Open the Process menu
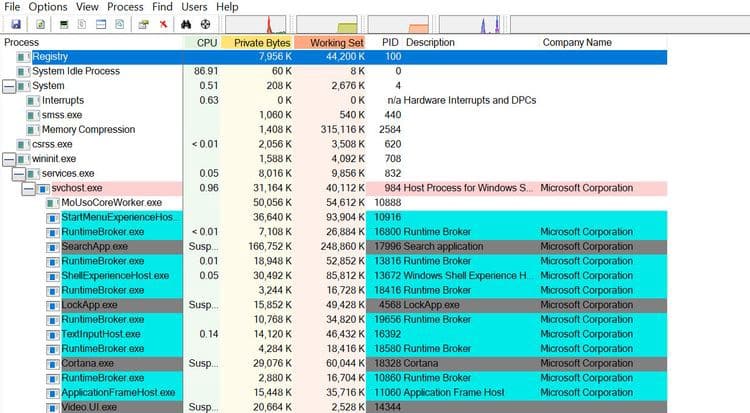750x413 pixels. (125, 7)
